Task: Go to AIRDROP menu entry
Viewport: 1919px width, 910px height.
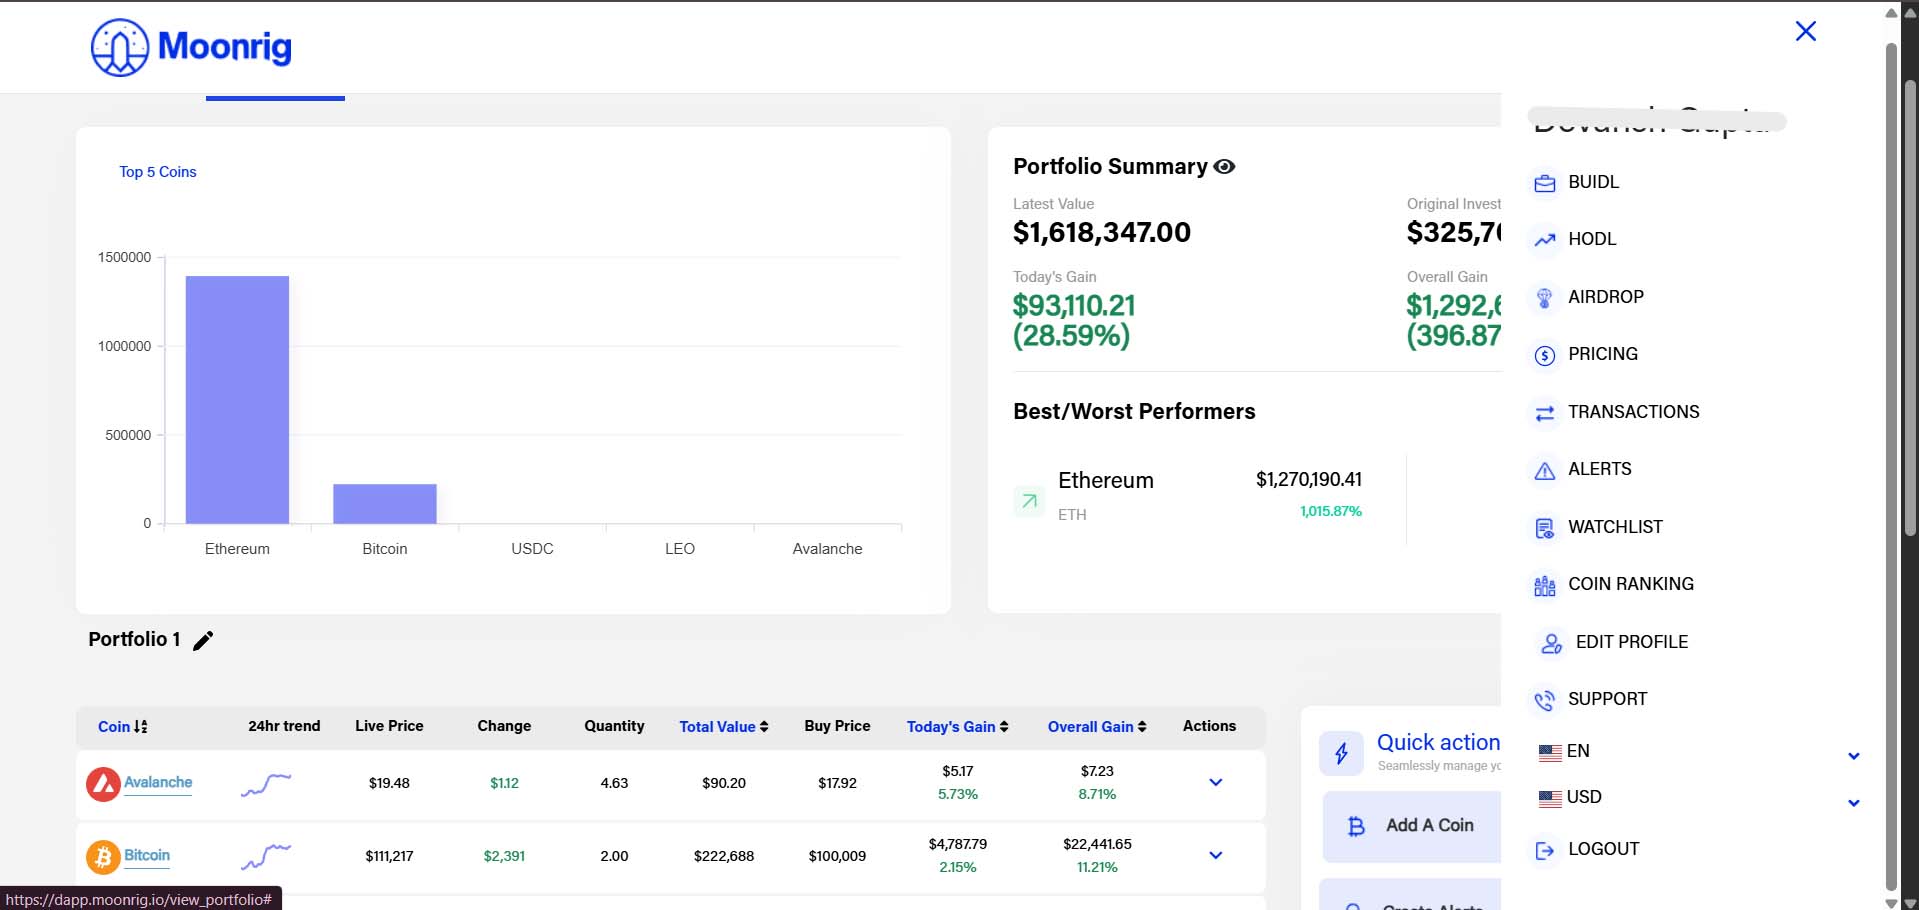Action: click(x=1605, y=297)
